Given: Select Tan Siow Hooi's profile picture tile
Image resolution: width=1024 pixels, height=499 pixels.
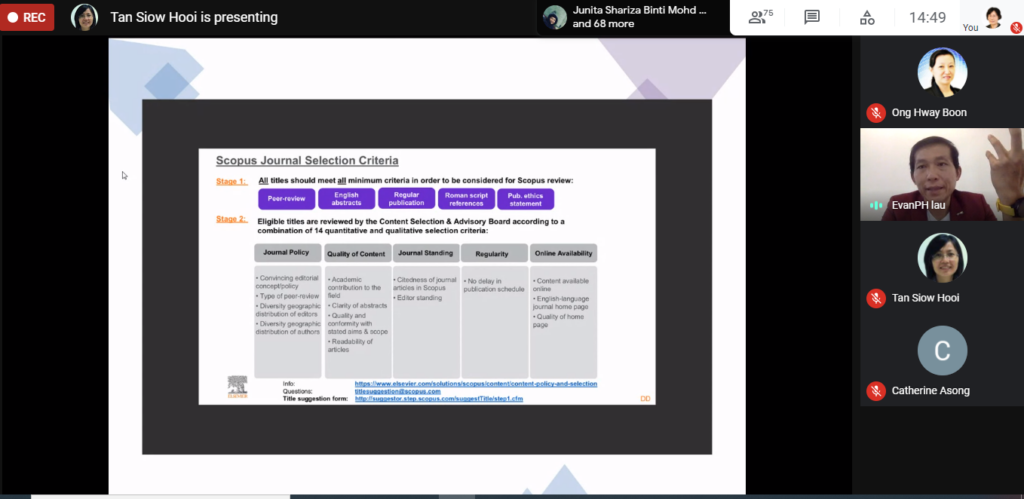Looking at the screenshot, I should coord(942,257).
